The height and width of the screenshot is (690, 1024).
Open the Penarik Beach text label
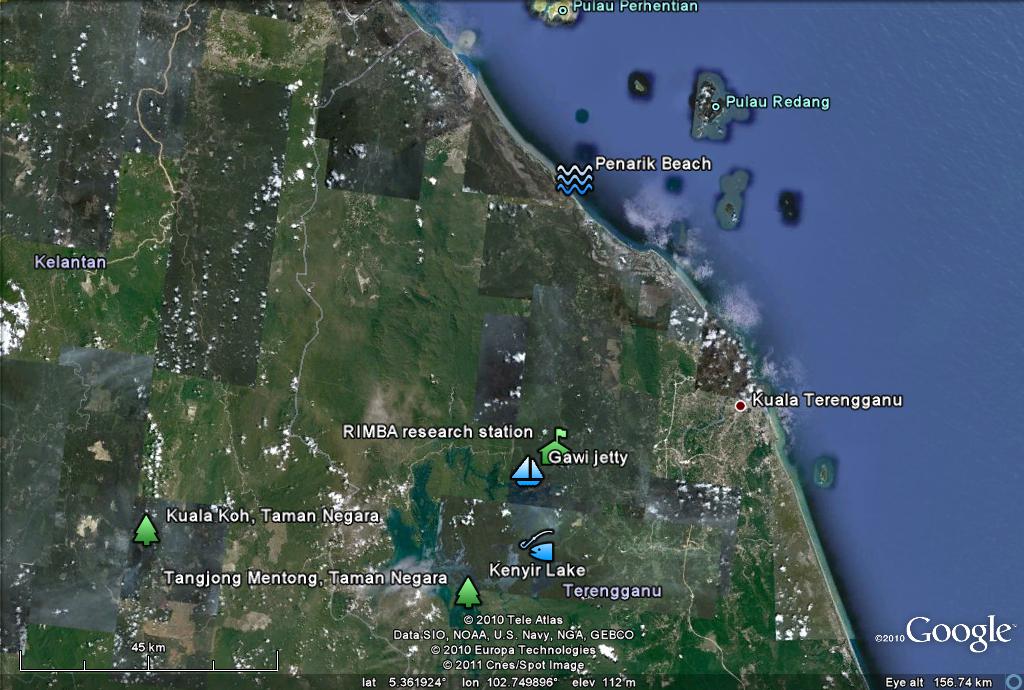pyautogui.click(x=653, y=163)
